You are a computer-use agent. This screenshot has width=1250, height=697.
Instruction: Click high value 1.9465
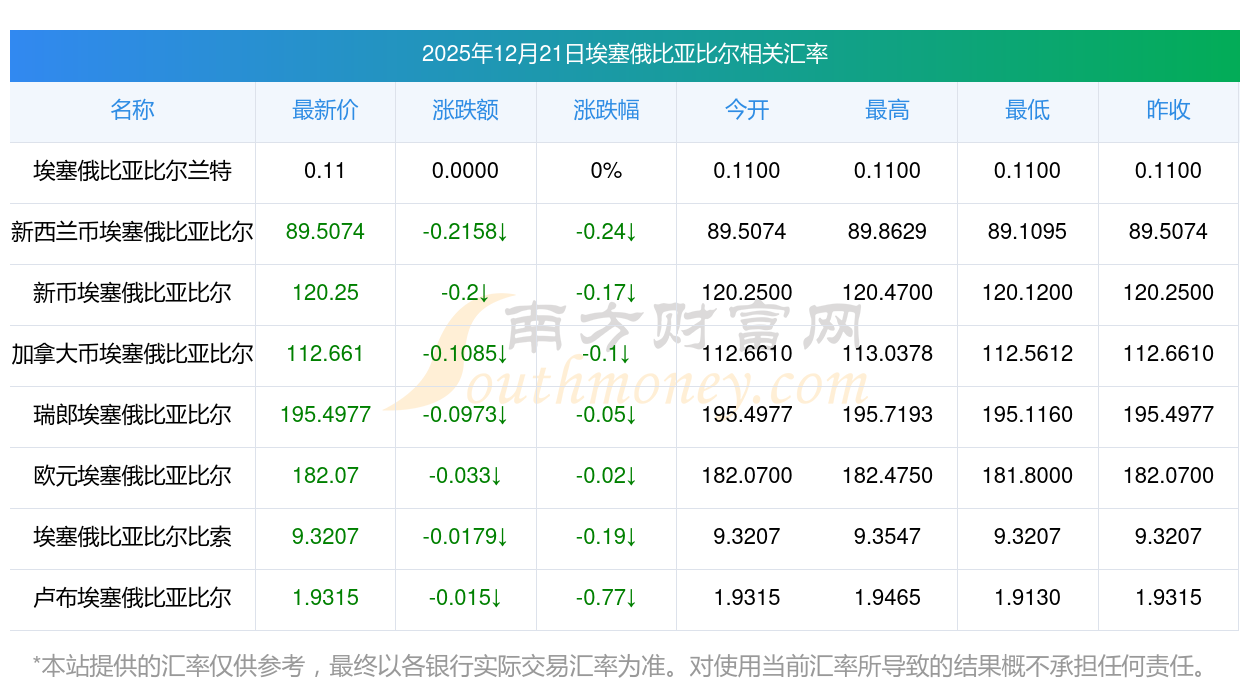click(887, 598)
